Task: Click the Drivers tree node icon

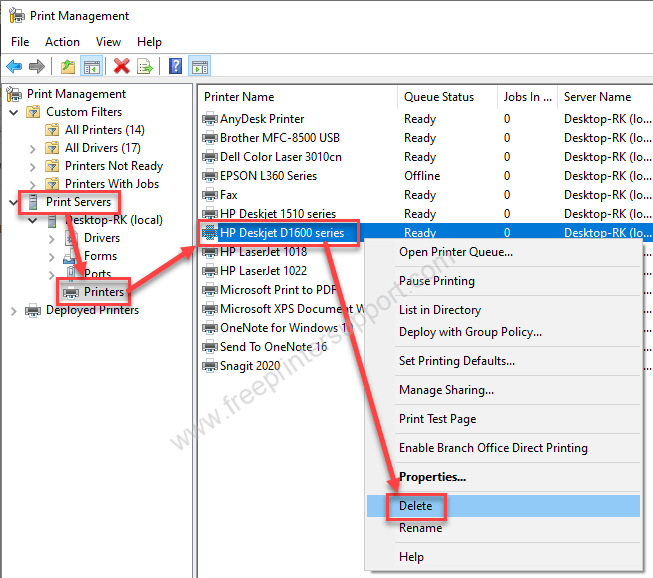Action: click(70, 238)
